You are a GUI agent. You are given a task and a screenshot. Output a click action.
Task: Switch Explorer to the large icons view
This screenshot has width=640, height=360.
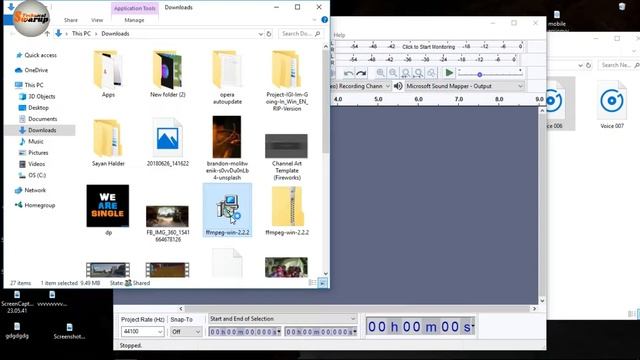coord(322,282)
